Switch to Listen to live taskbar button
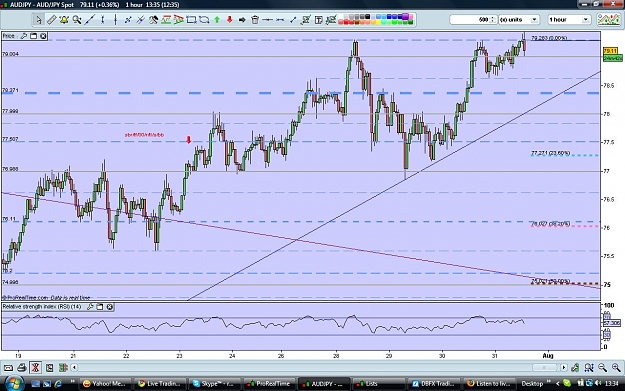 tap(488, 383)
